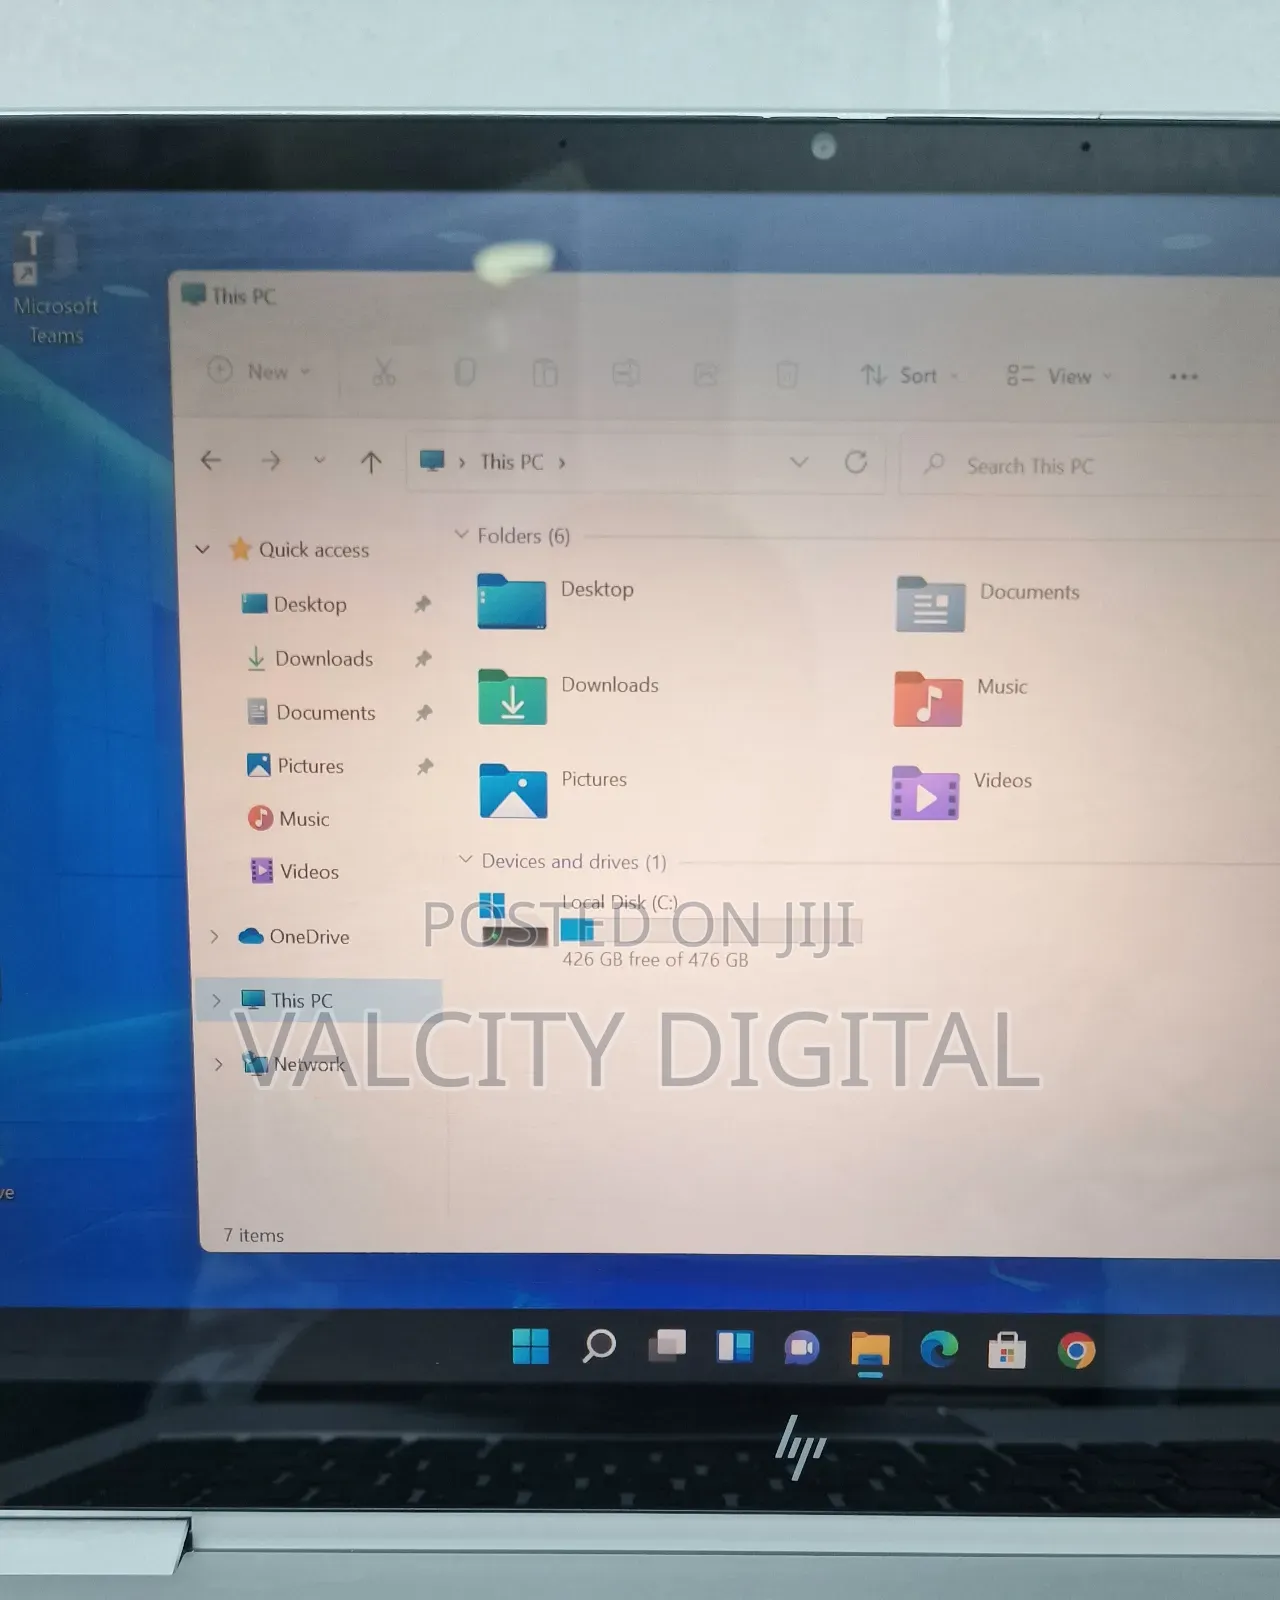Image resolution: width=1280 pixels, height=1600 pixels.
Task: Click the '7 items' status bar text
Action: 254,1235
